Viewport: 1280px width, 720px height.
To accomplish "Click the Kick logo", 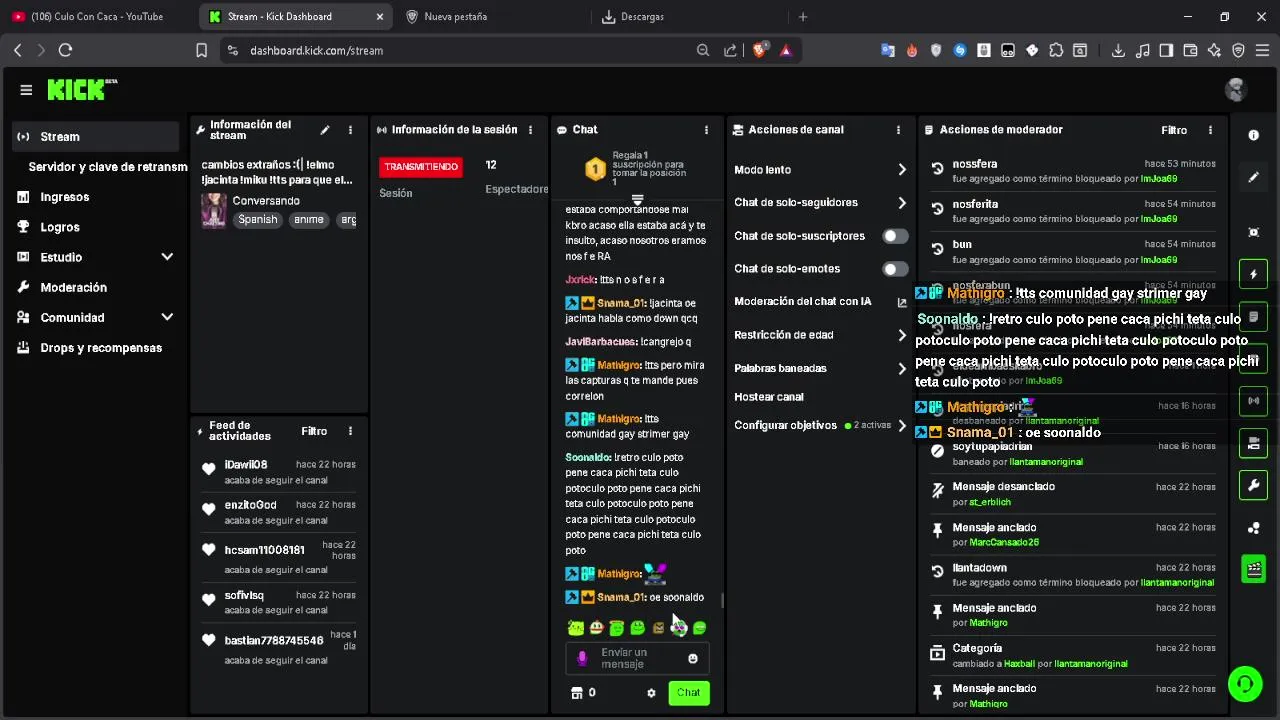I will [x=82, y=90].
